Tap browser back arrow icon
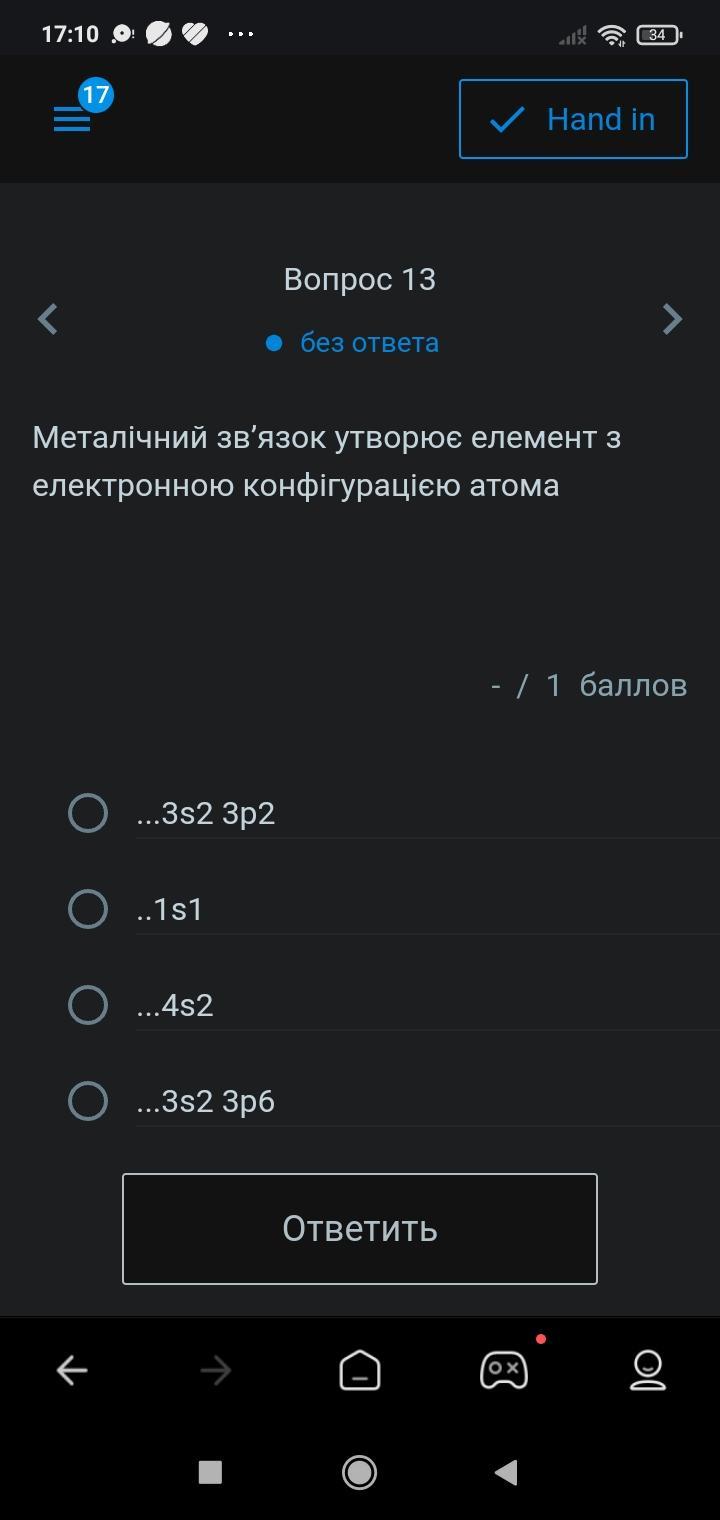720x1520 pixels. tap(72, 1370)
